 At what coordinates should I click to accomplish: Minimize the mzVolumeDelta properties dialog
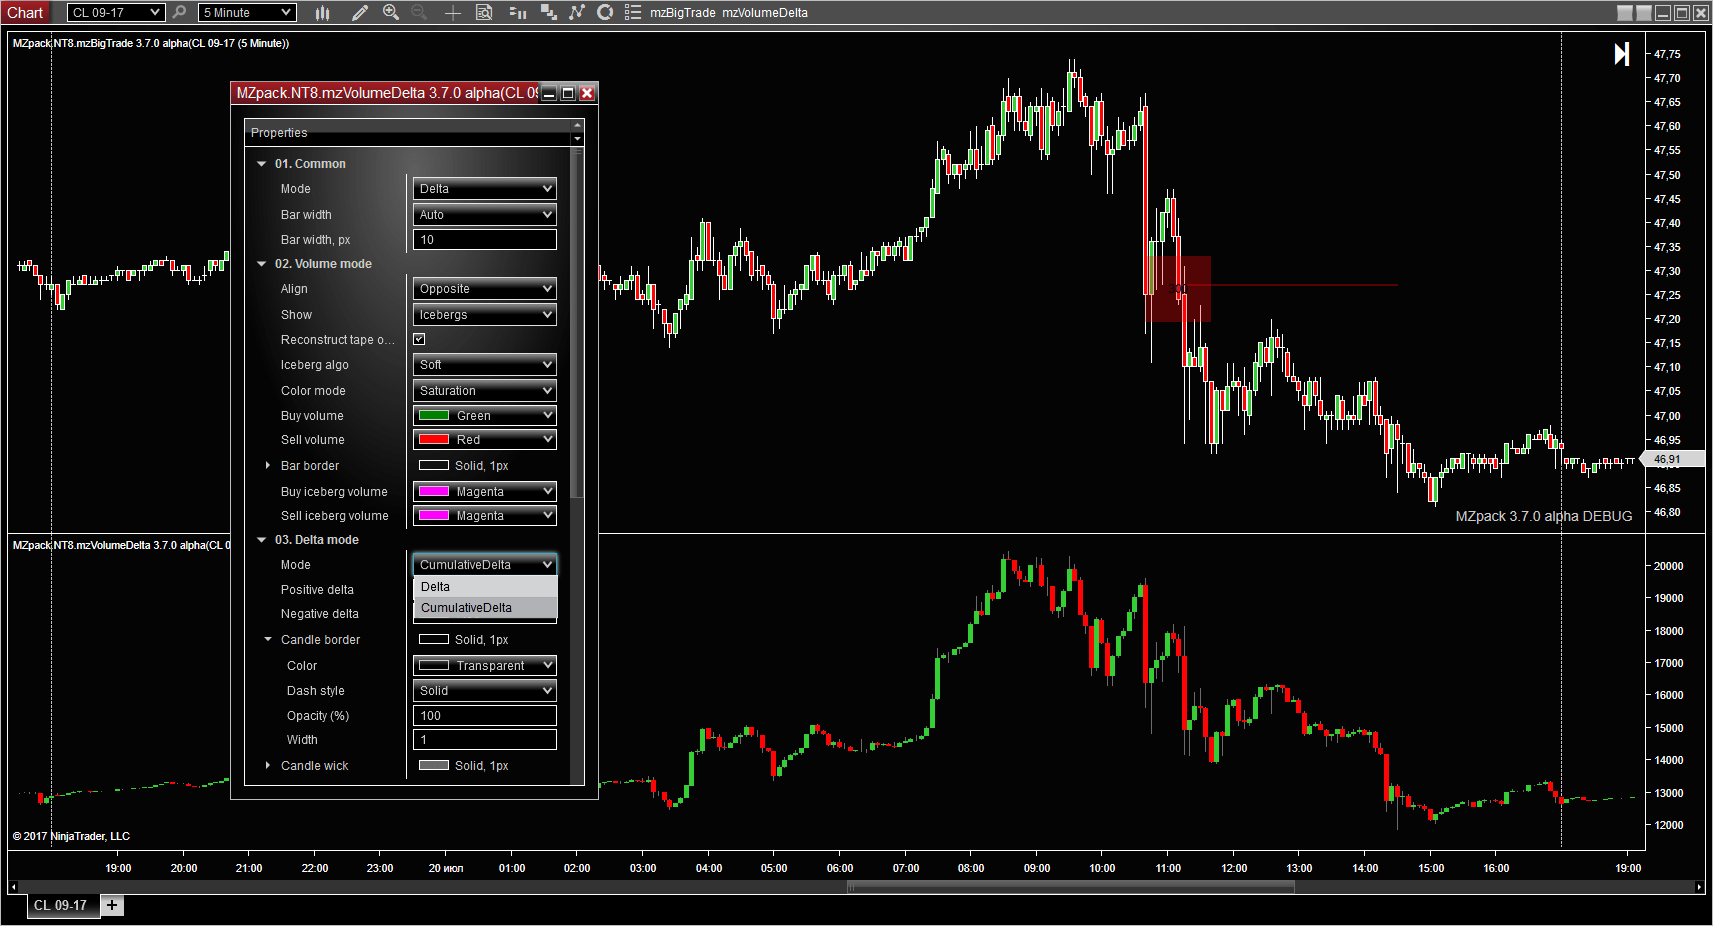click(549, 93)
